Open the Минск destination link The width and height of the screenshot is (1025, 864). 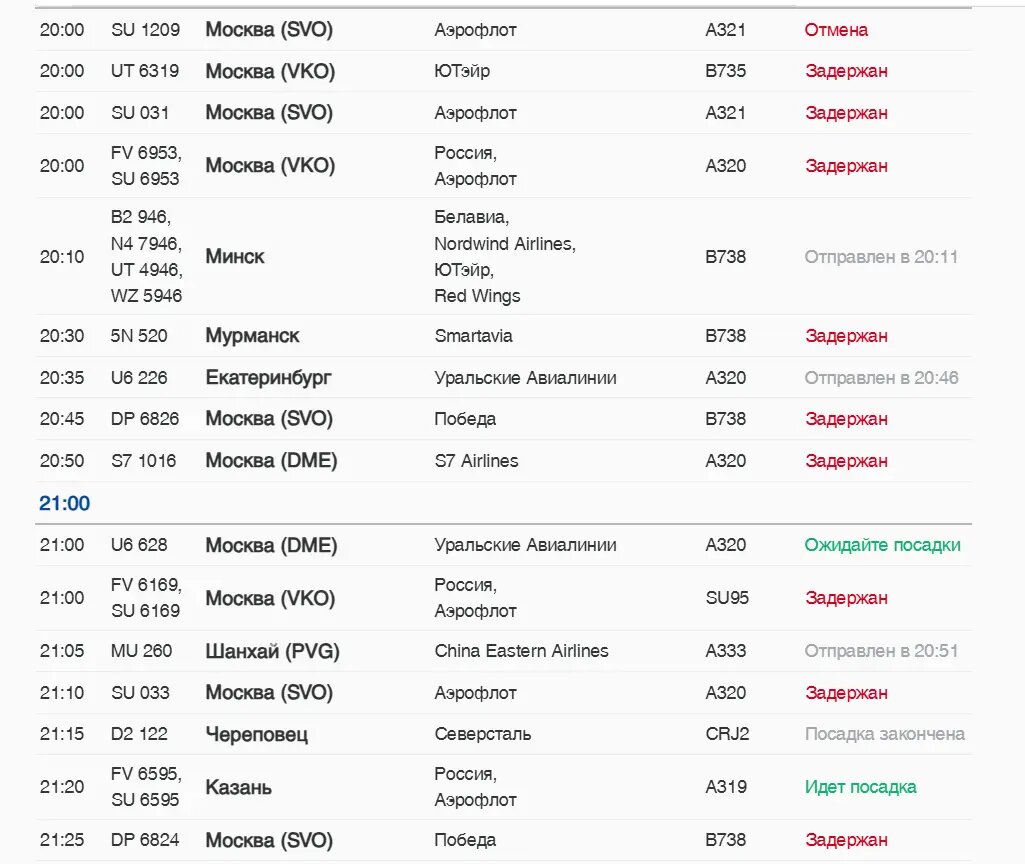click(235, 257)
